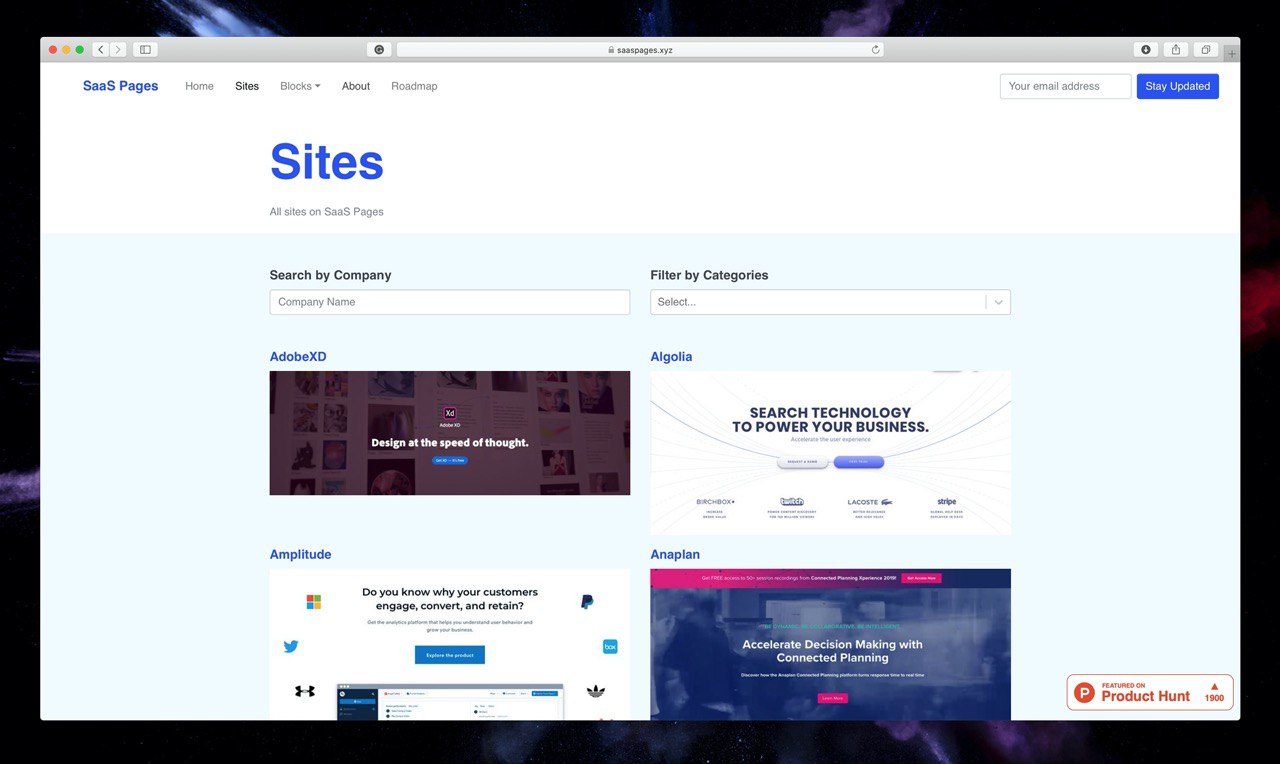This screenshot has height=764, width=1280.
Task: Open a new tab with the plus button
Action: click(x=1232, y=54)
